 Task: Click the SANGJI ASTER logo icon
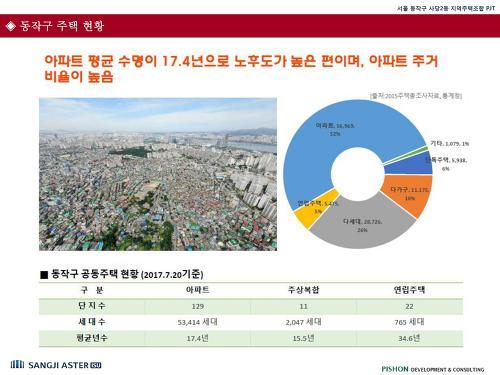[17, 364]
